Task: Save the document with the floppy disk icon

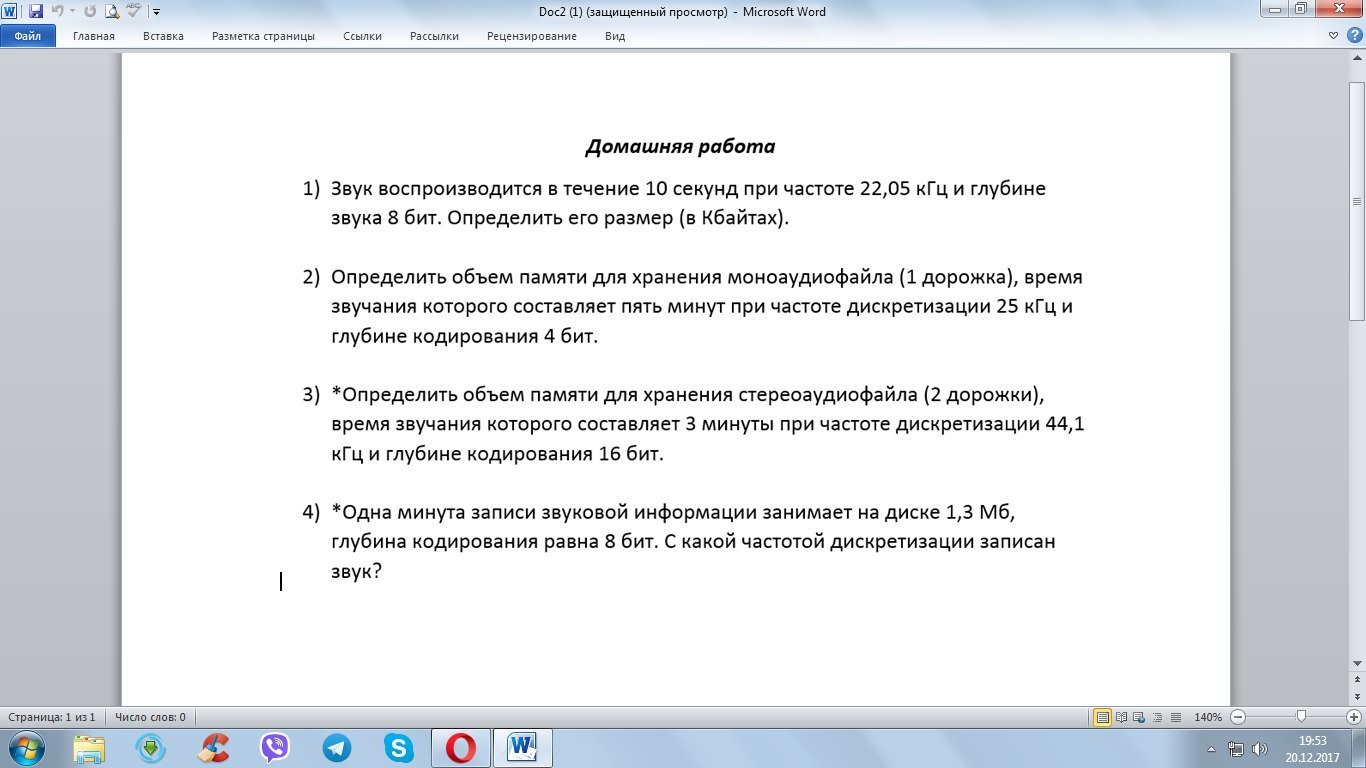Action: (x=36, y=12)
